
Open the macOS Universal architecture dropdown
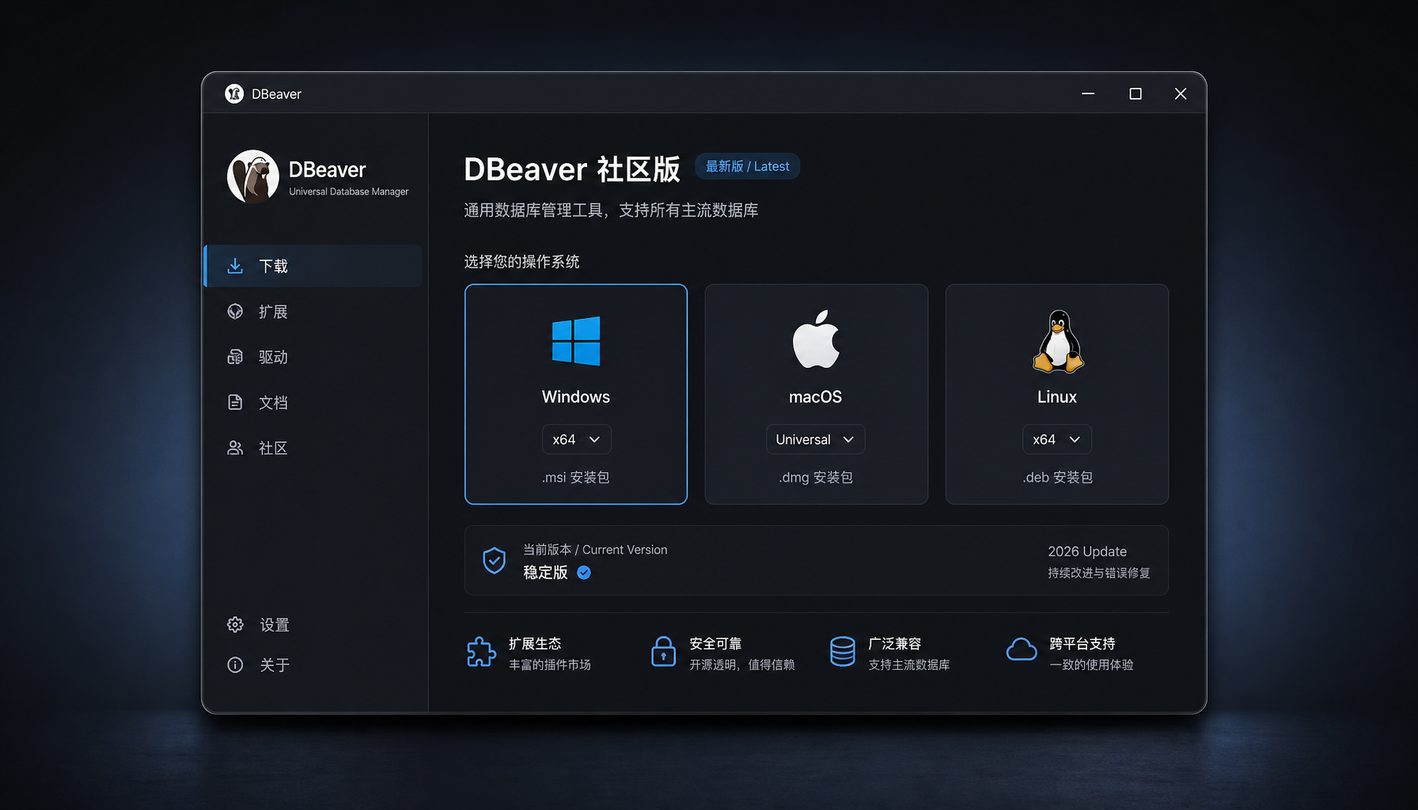coord(816,440)
